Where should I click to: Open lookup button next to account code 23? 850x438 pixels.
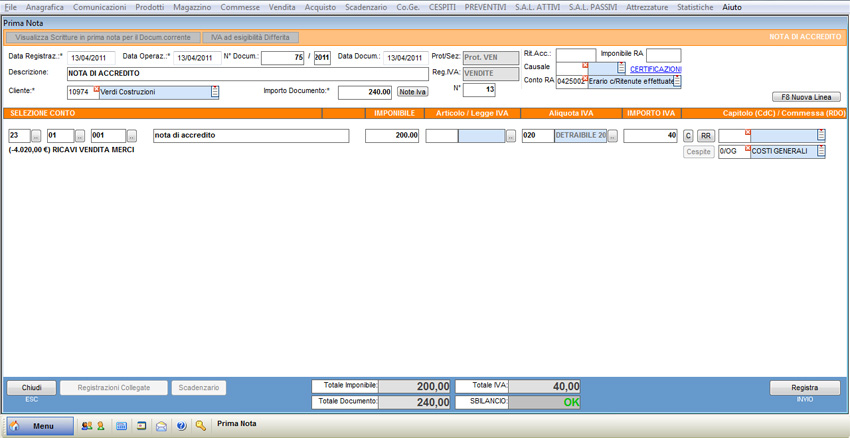click(x=37, y=136)
